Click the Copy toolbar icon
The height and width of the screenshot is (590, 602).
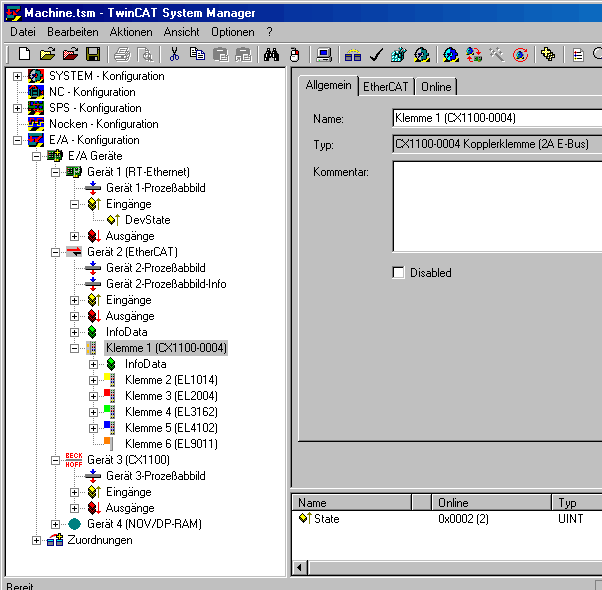tap(197, 54)
